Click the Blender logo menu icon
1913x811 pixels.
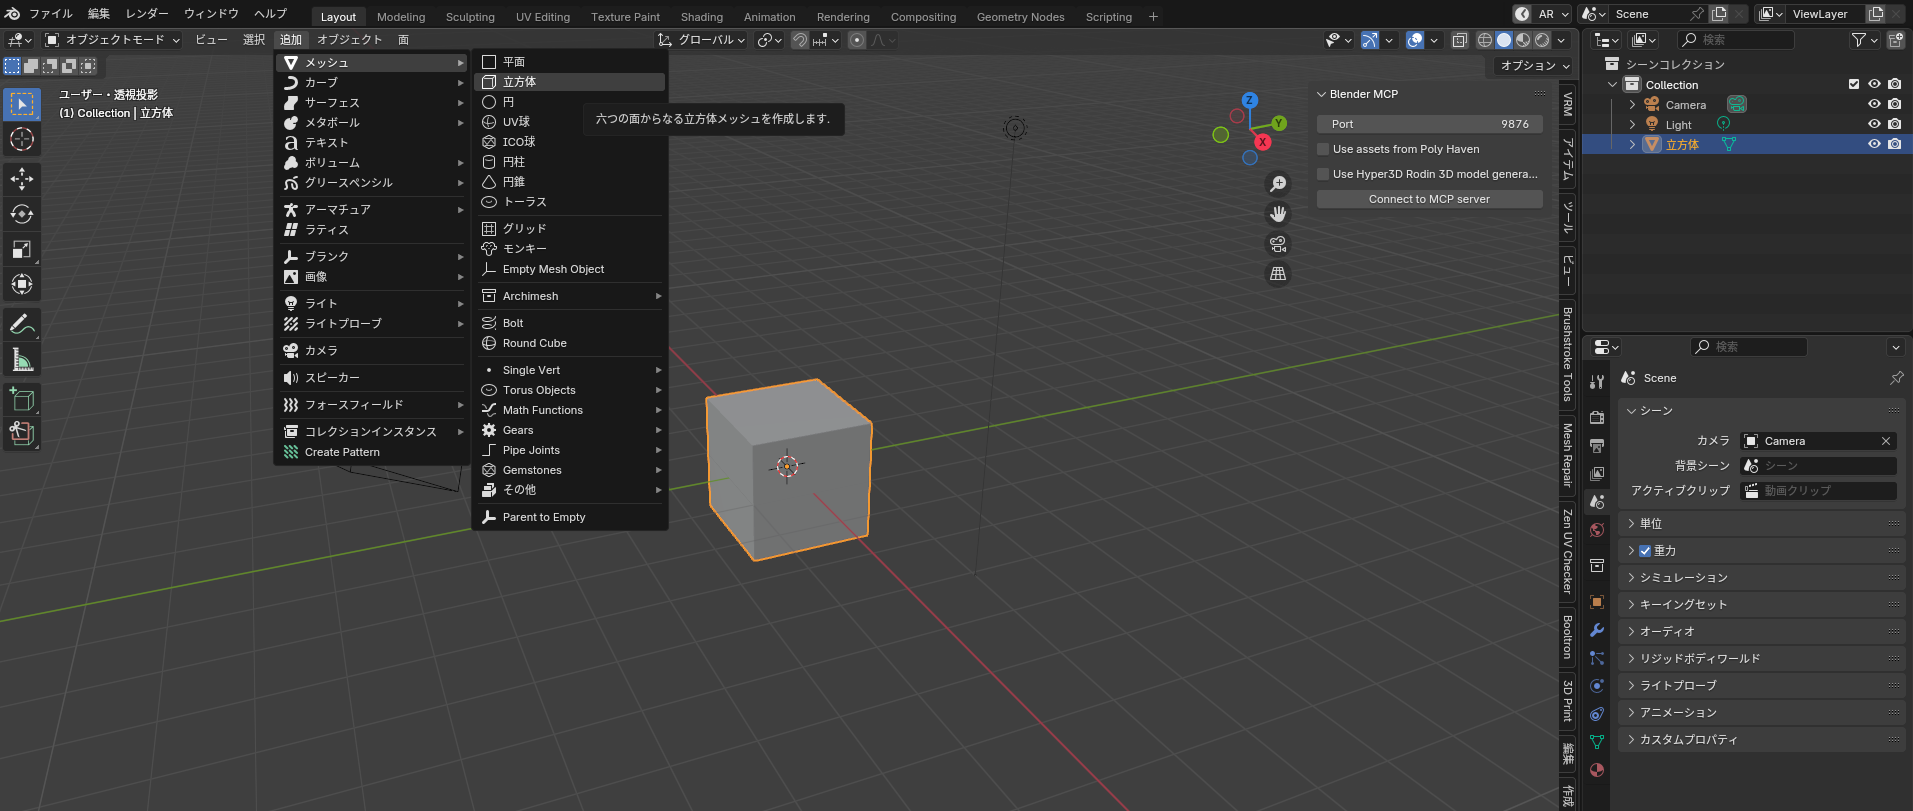coord(12,14)
